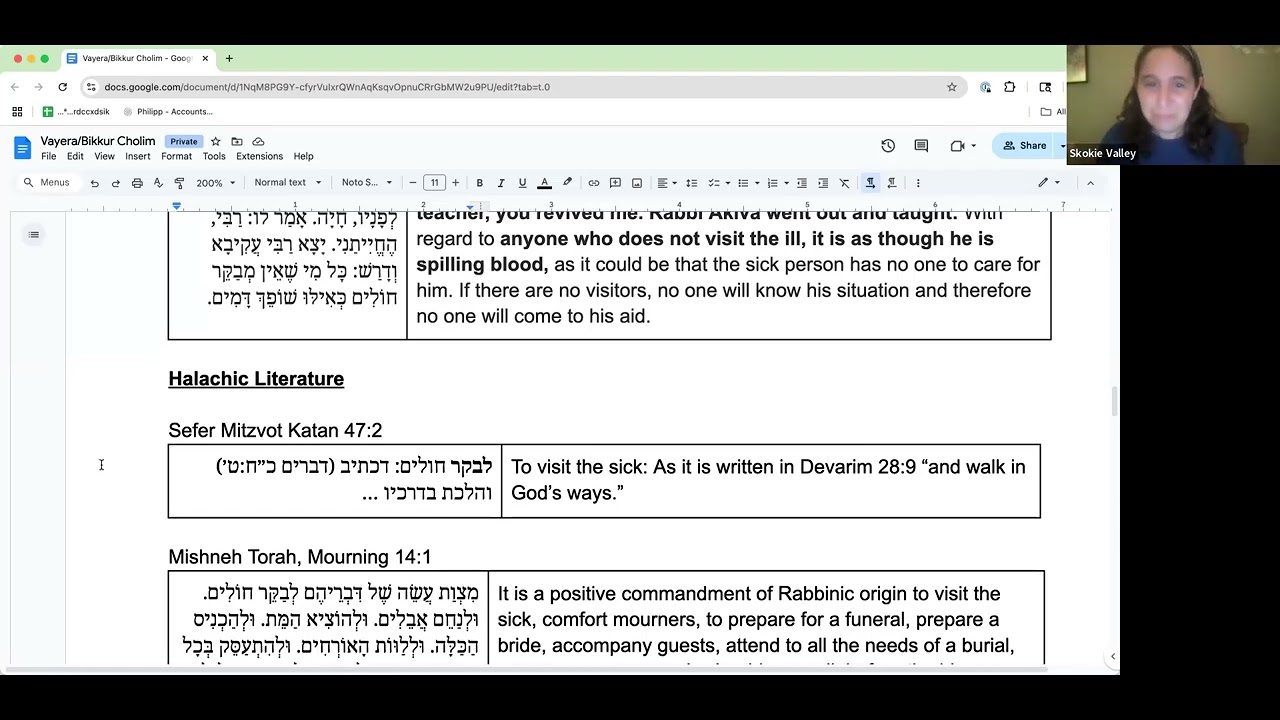The image size is (1280, 720).
Task: Toggle italic formatting
Action: coord(501,183)
